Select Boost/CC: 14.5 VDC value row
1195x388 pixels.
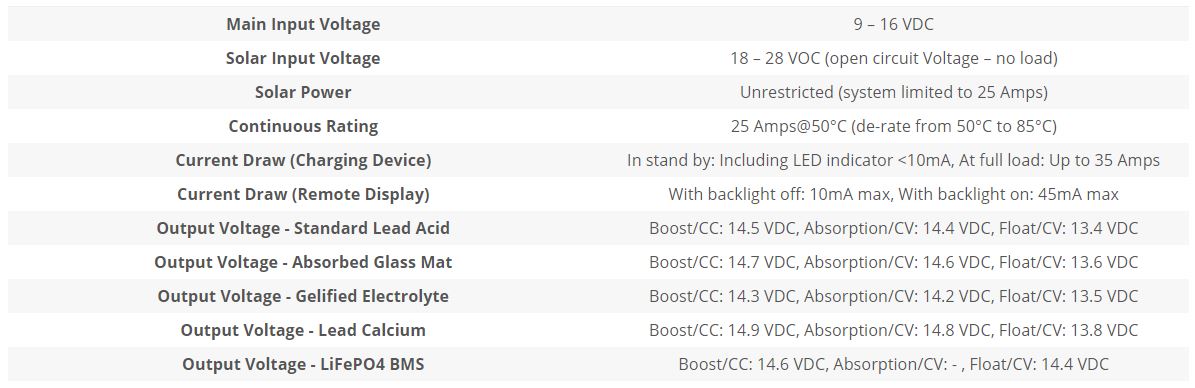tap(893, 228)
